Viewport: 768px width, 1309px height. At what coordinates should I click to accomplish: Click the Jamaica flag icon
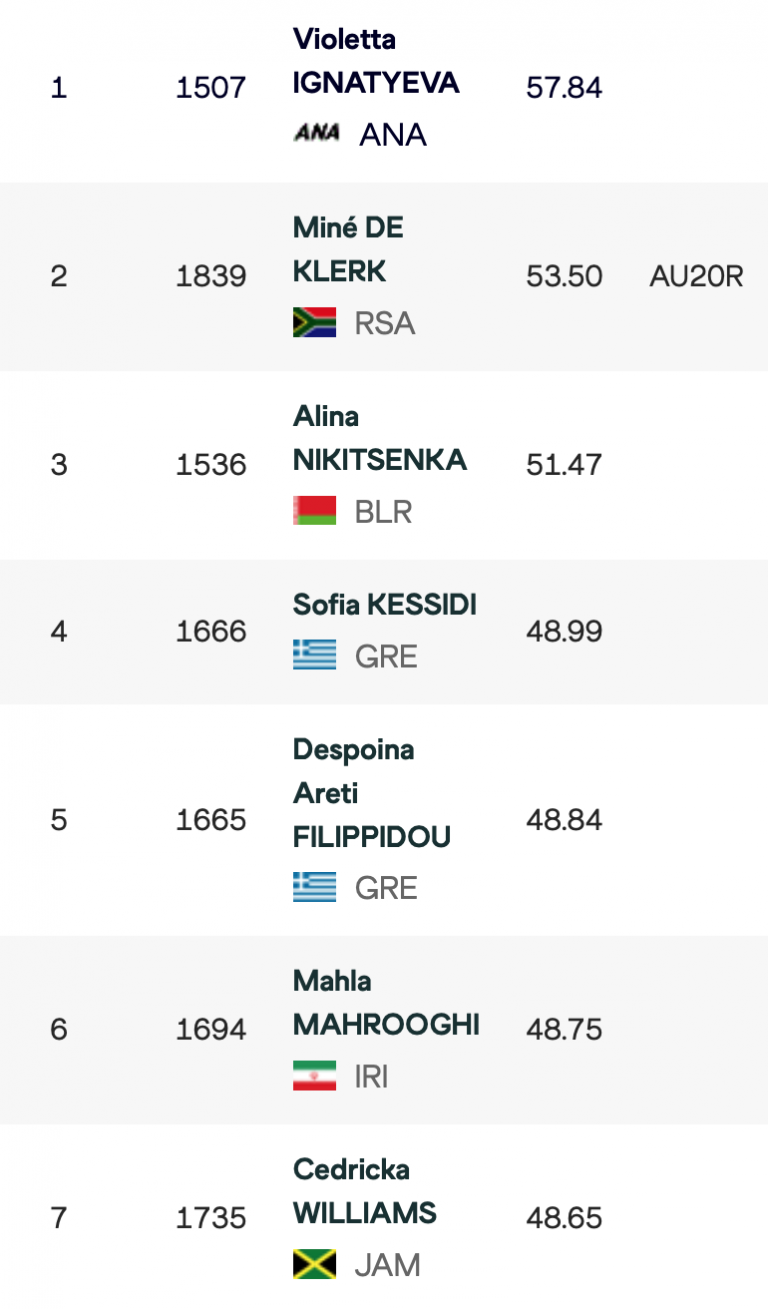coord(314,1265)
